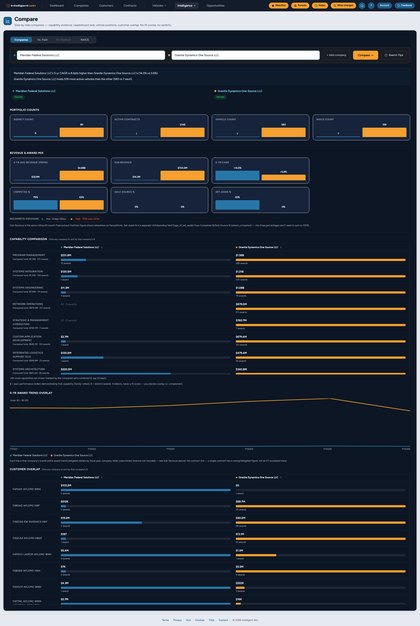Open the Companies nav item
This screenshot has width=420, height=626.
tap(81, 6)
